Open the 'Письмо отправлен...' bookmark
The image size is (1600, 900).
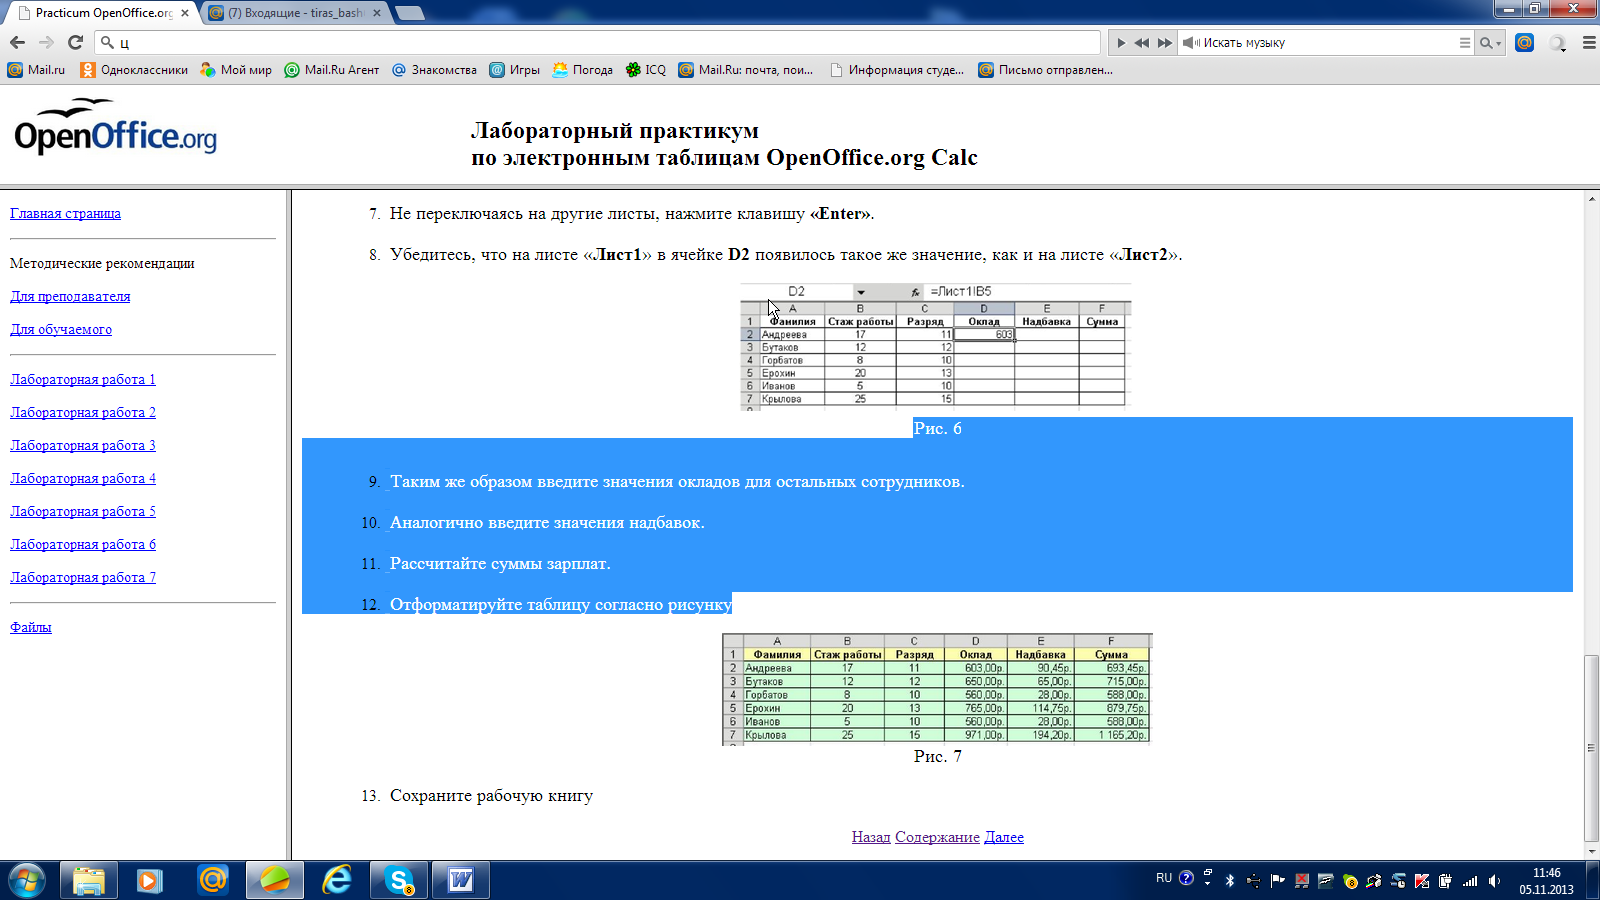pos(1045,70)
